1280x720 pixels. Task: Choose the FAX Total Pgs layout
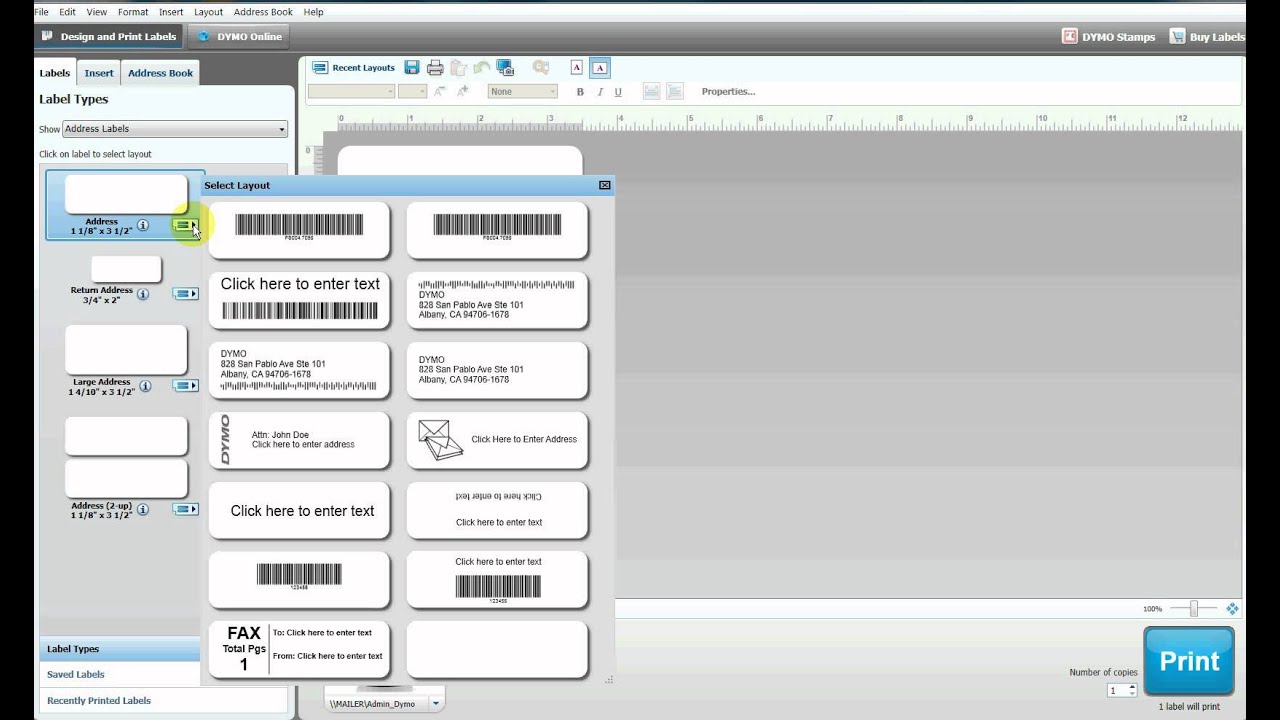click(299, 648)
